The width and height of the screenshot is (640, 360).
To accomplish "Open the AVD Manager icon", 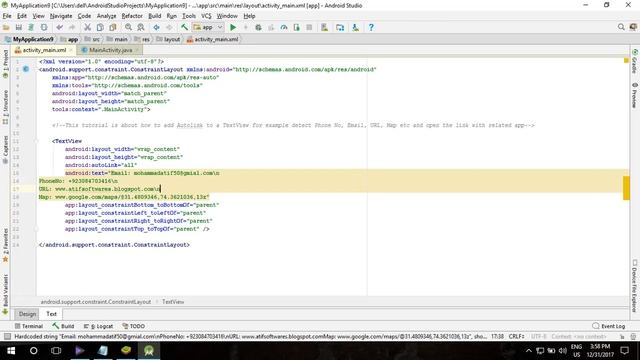I will (324, 27).
